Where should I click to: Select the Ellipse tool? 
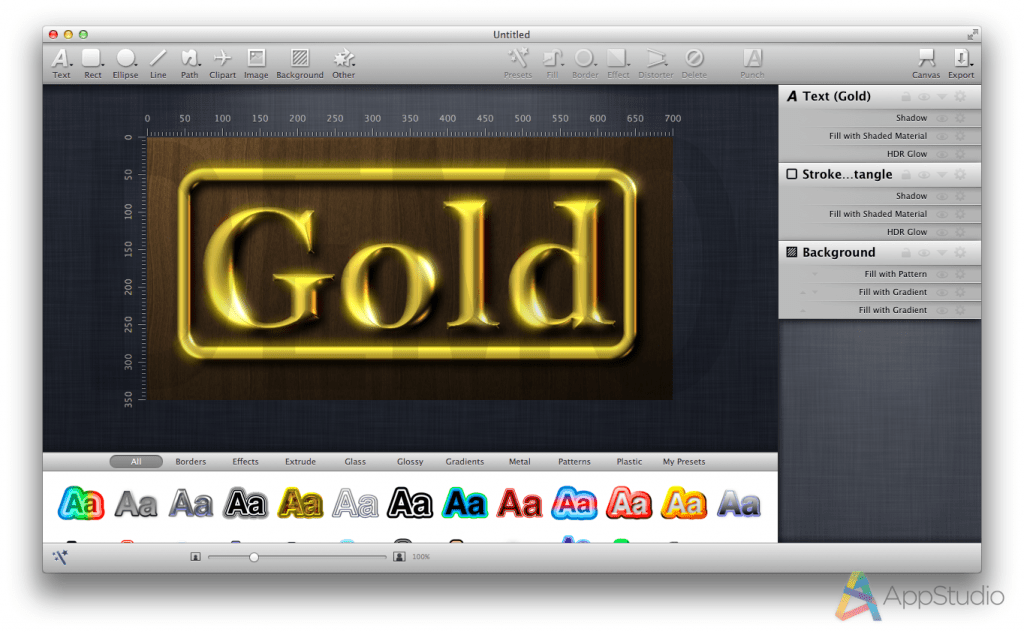[125, 64]
